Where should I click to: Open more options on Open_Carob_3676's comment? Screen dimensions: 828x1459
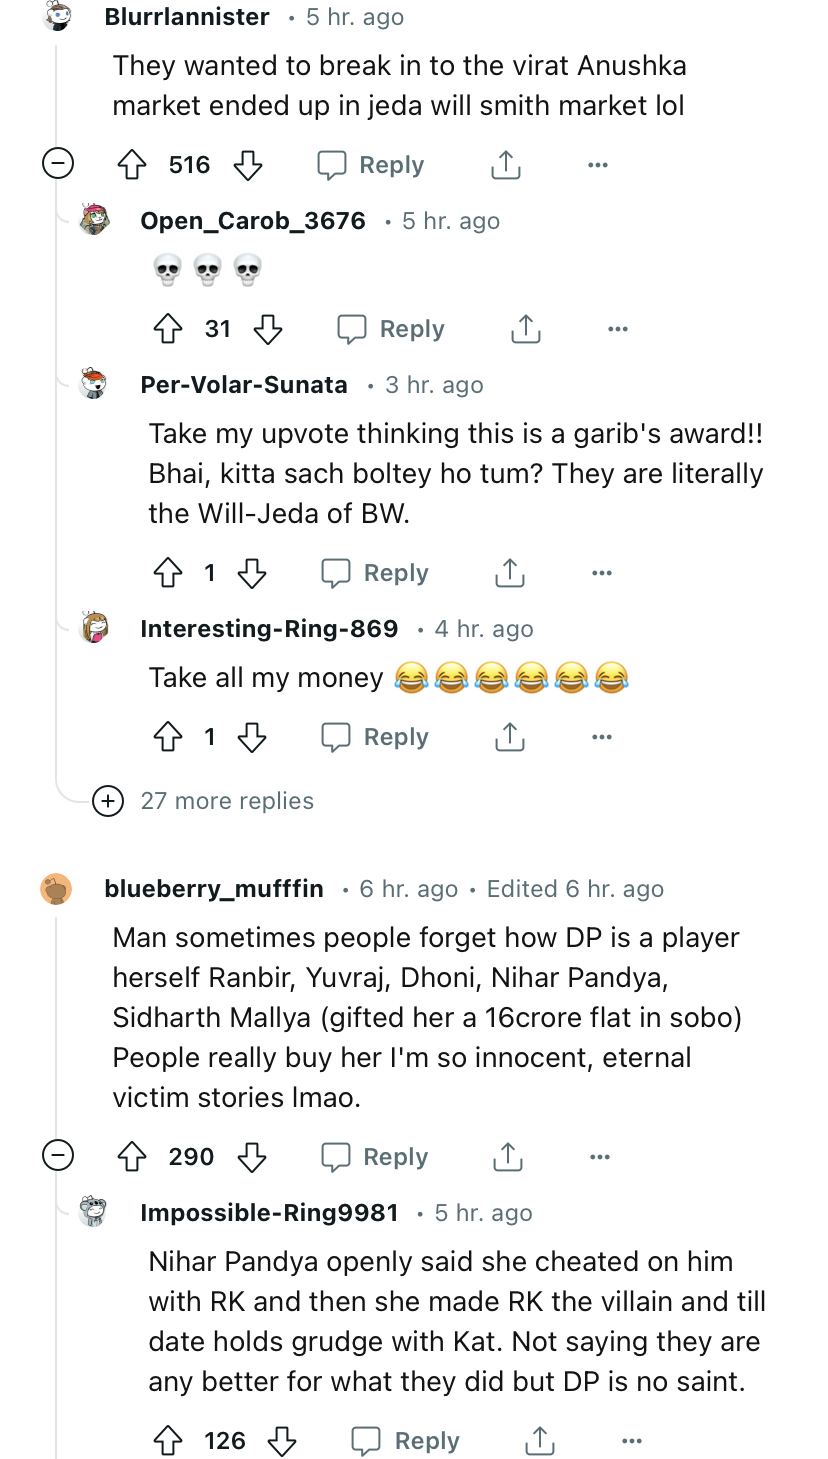pyautogui.click(x=618, y=329)
